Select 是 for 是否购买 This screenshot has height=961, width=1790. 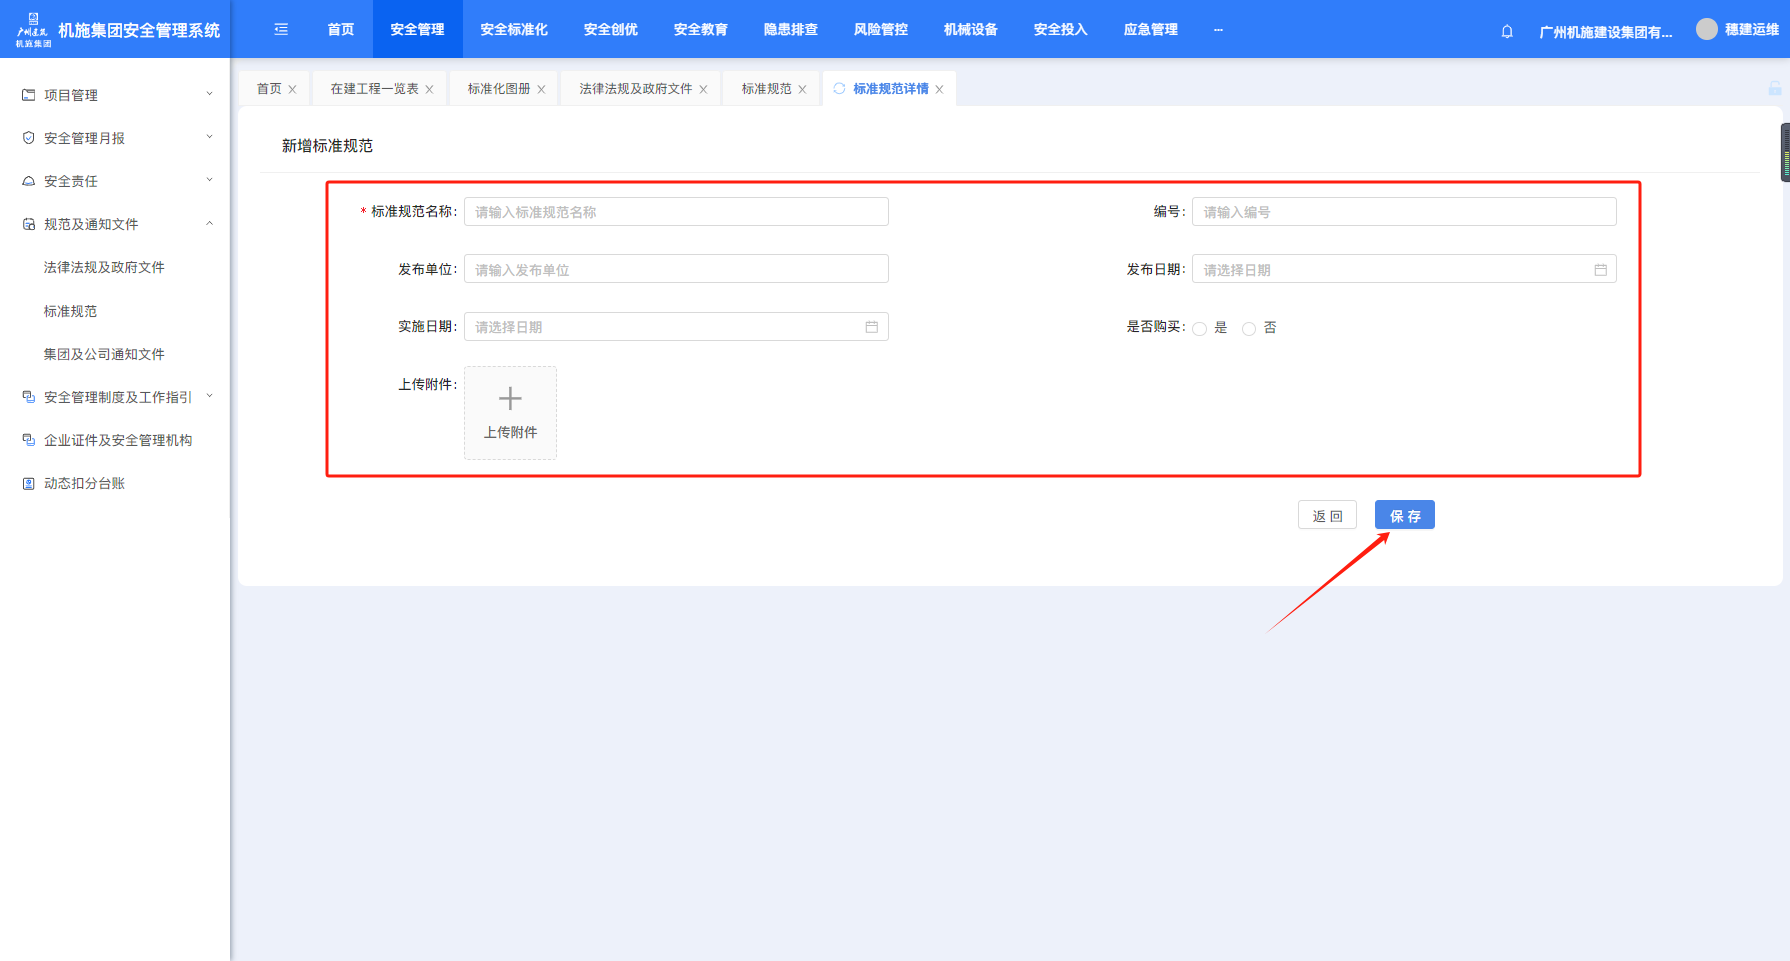pyautogui.click(x=1200, y=328)
